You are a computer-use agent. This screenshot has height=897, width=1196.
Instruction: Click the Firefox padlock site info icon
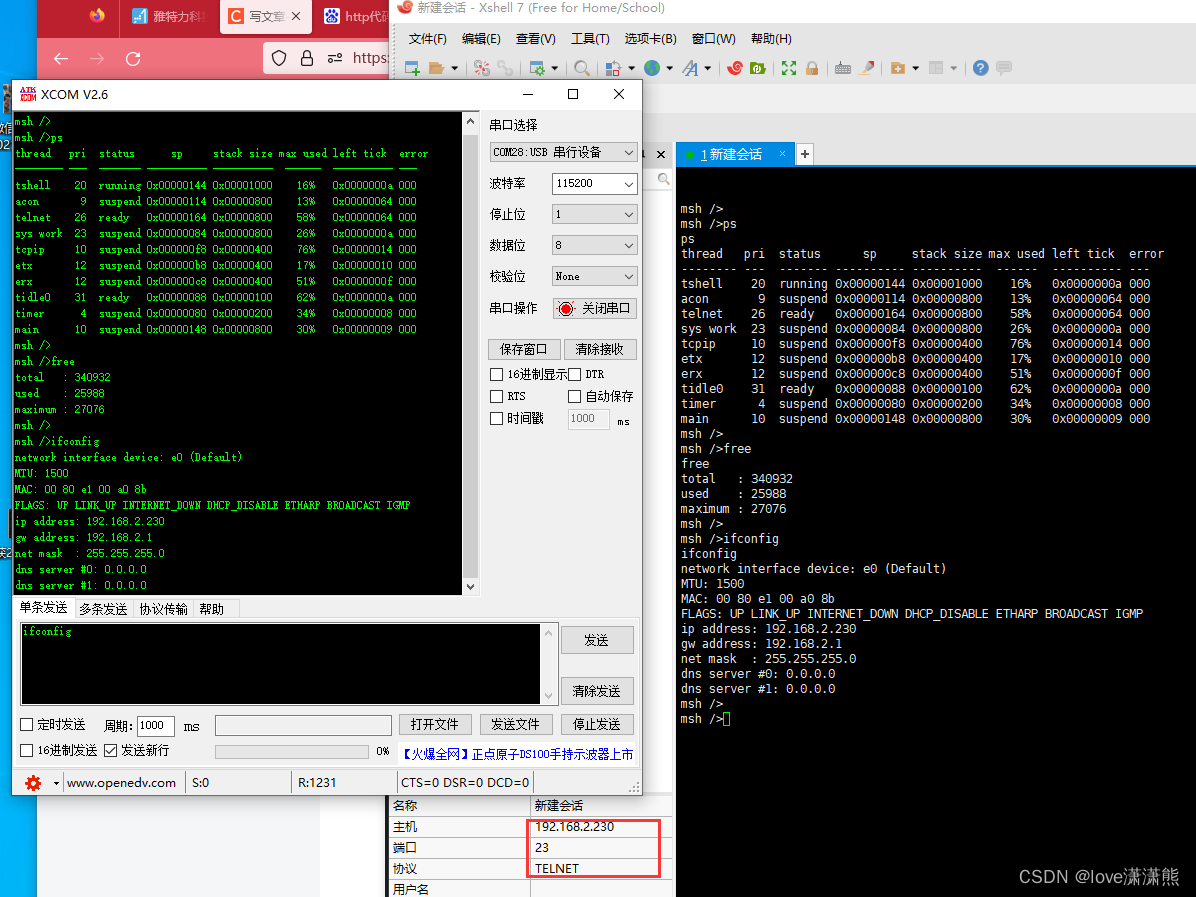point(307,59)
